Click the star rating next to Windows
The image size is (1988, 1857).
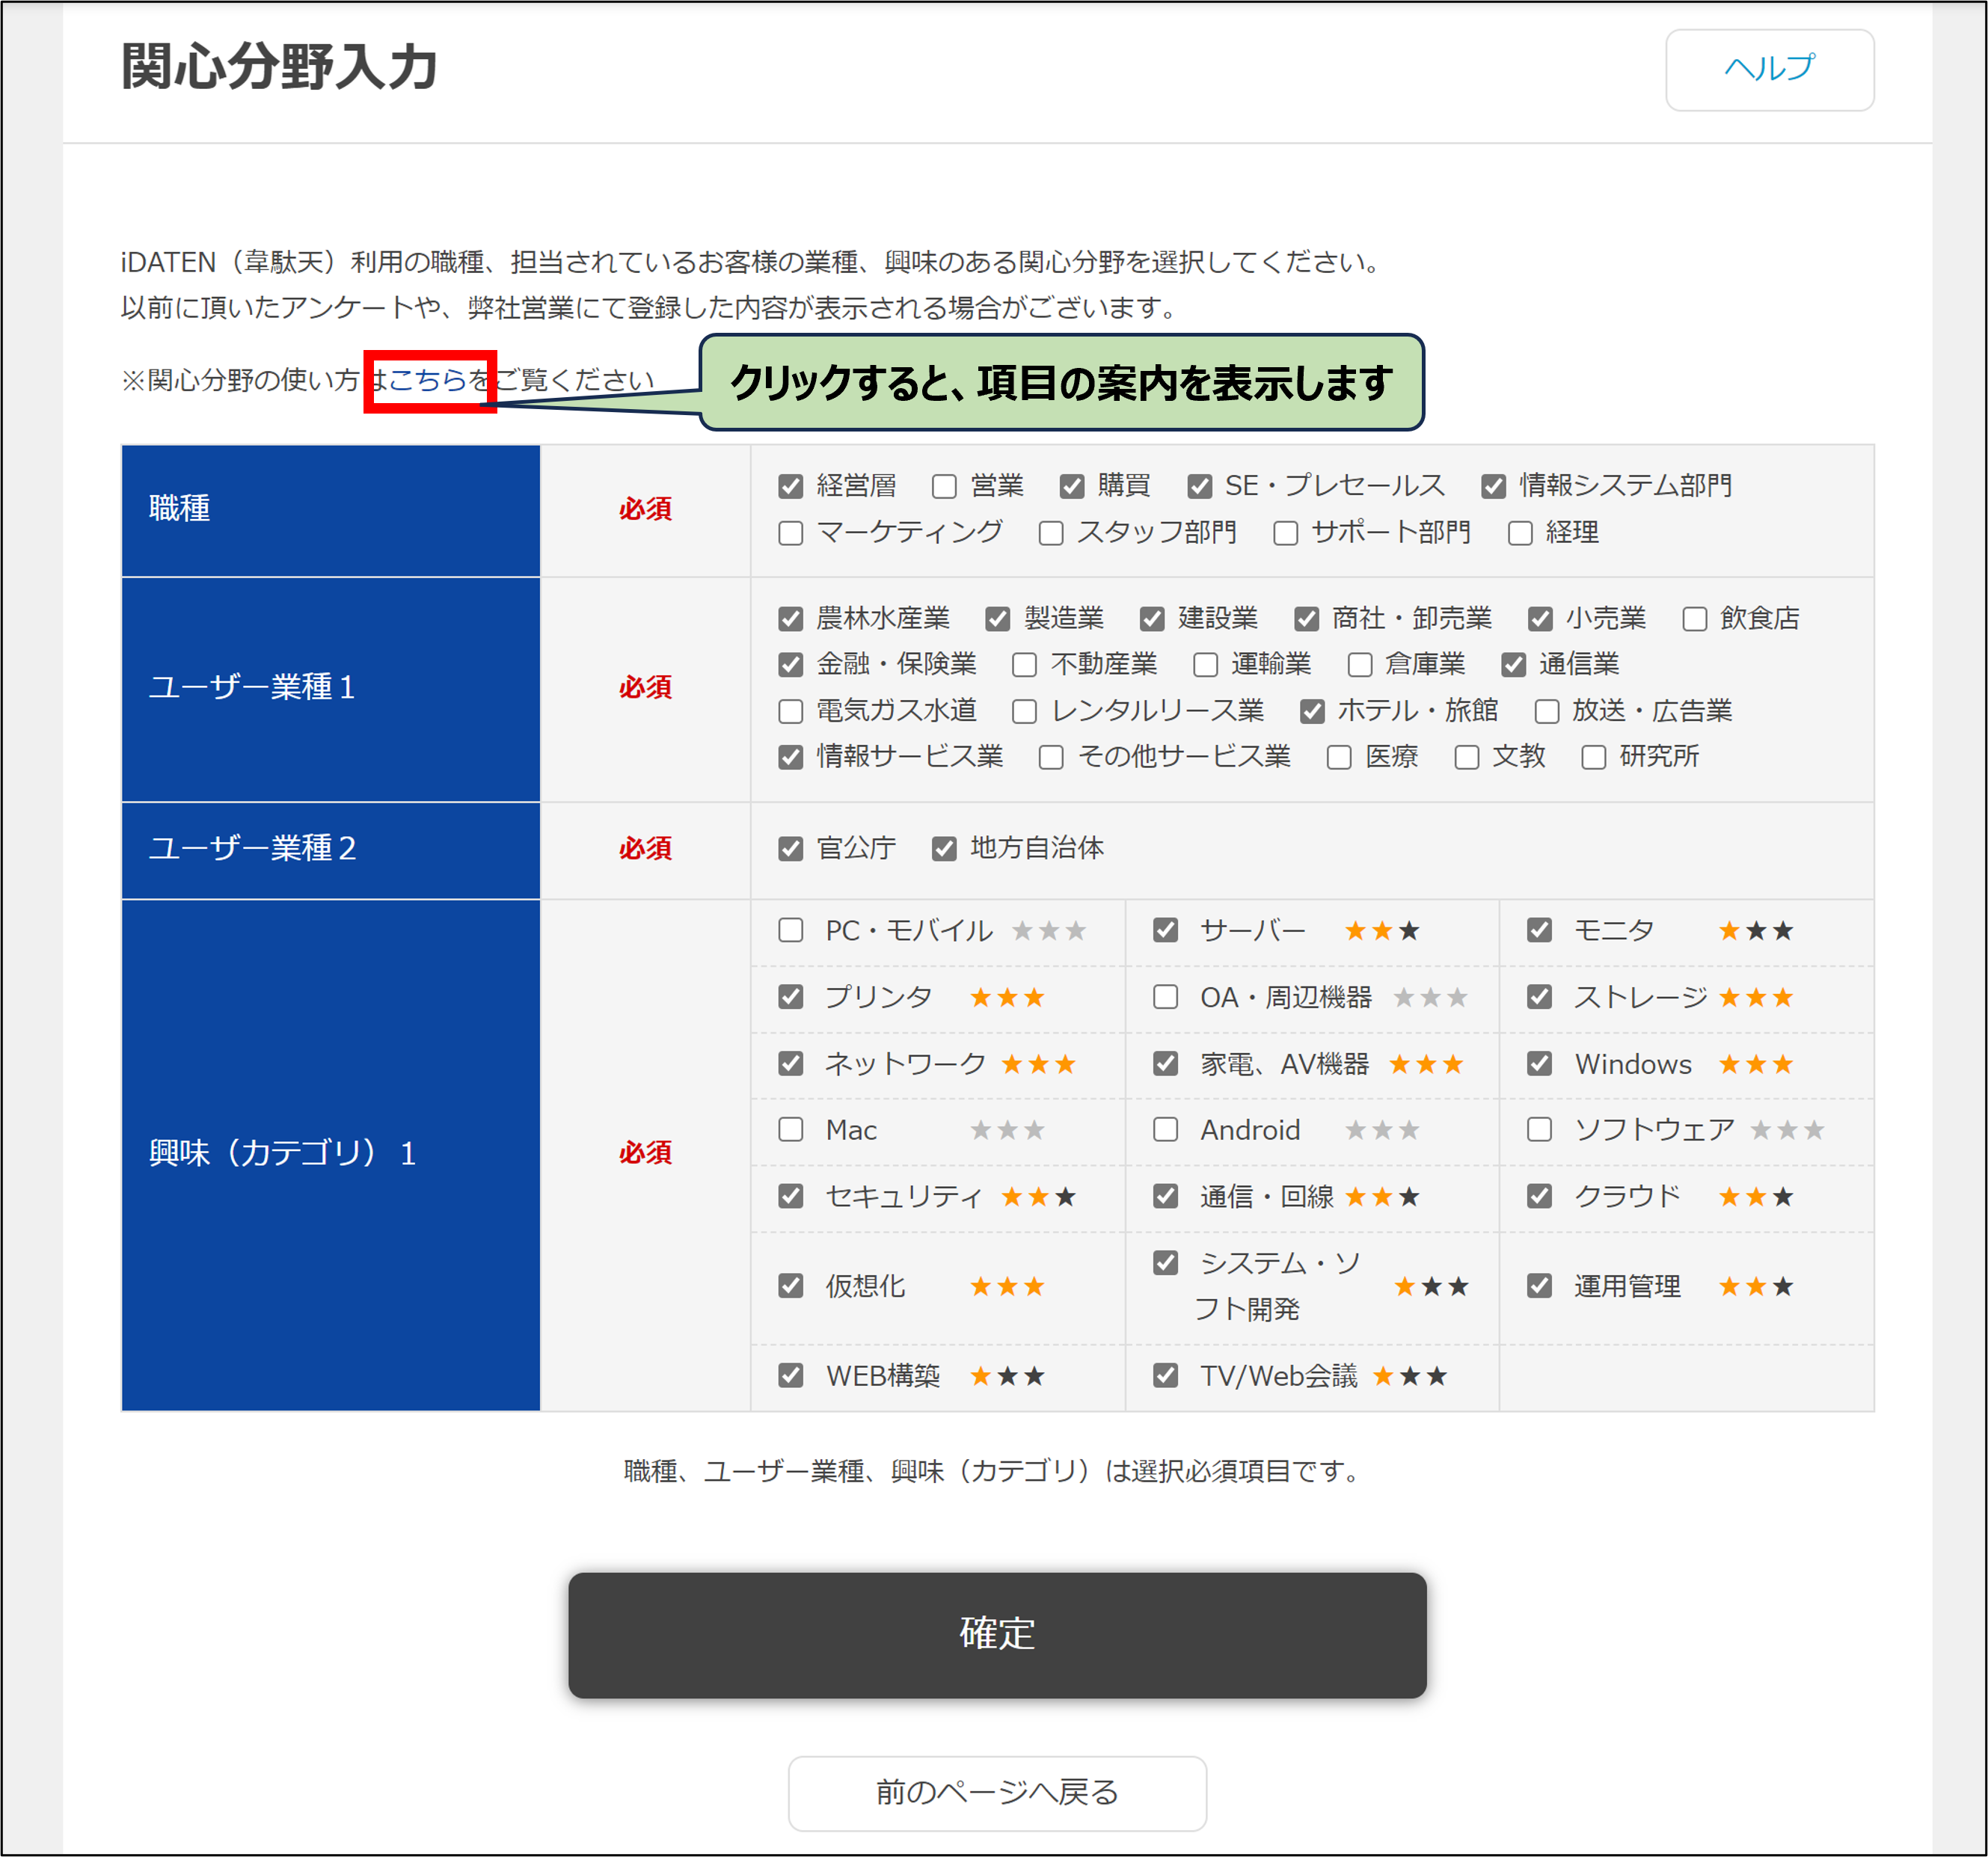coord(1755,1065)
